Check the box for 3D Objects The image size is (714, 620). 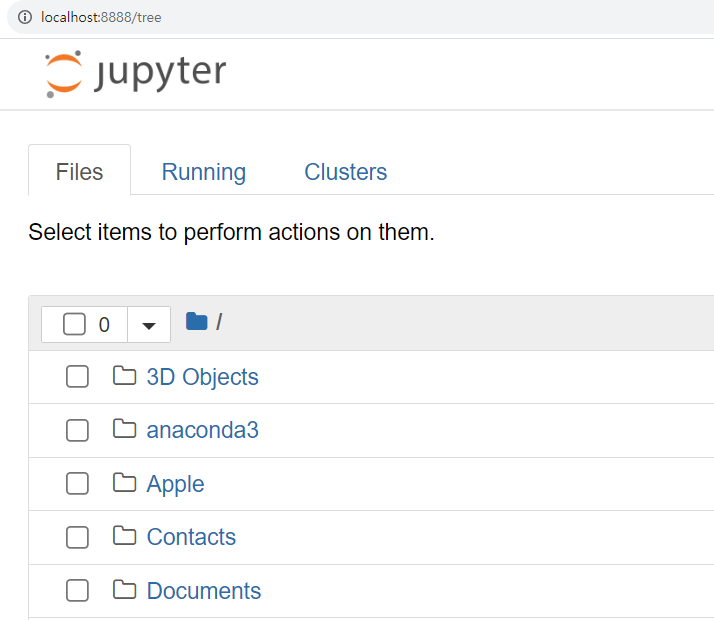[77, 376]
